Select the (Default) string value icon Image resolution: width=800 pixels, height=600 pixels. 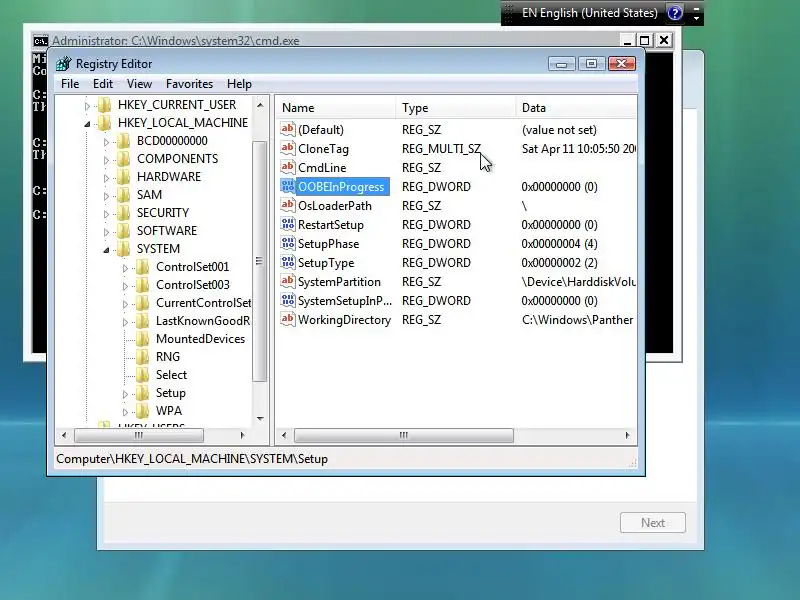point(288,129)
